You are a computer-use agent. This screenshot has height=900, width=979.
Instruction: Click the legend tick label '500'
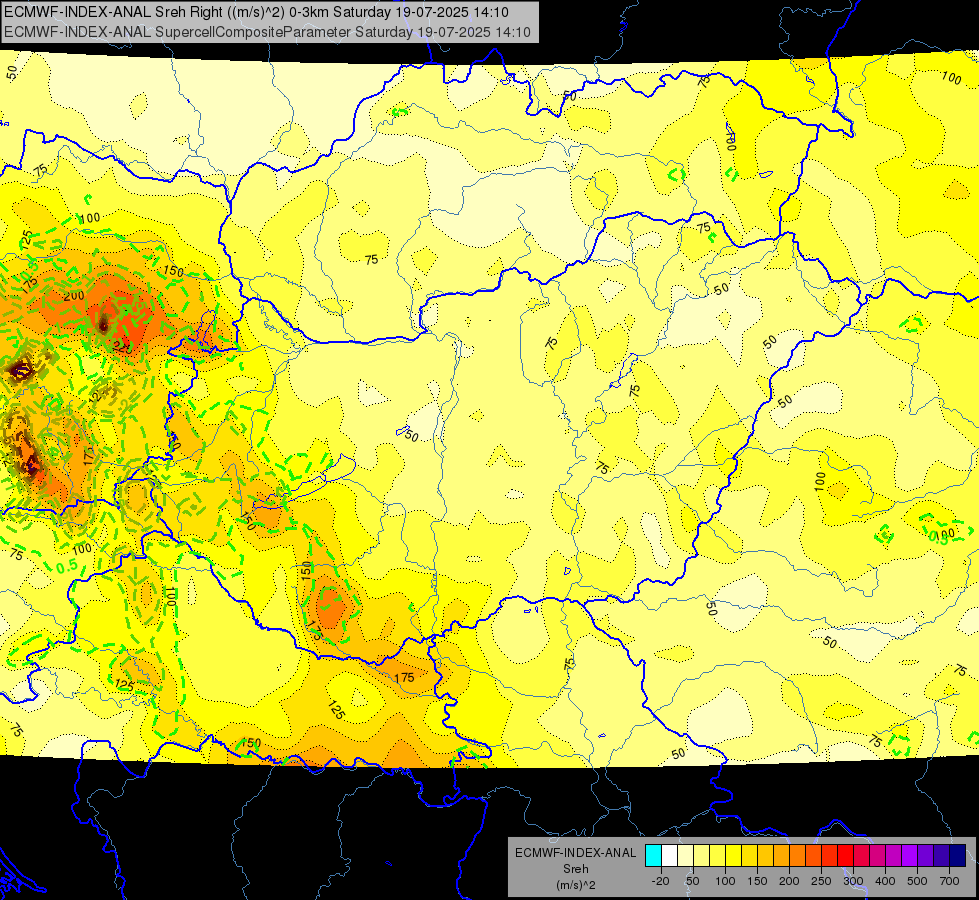pyautogui.click(x=917, y=881)
